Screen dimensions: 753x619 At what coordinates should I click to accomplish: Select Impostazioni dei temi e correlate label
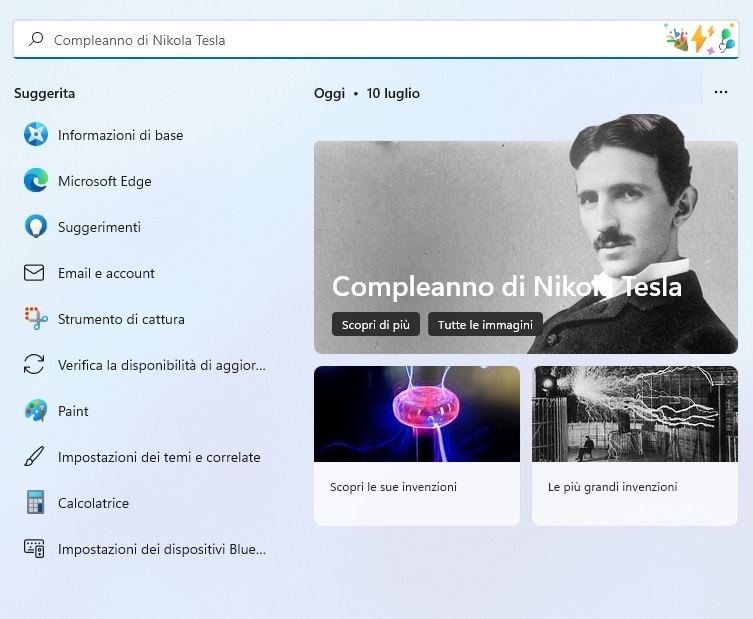159,457
